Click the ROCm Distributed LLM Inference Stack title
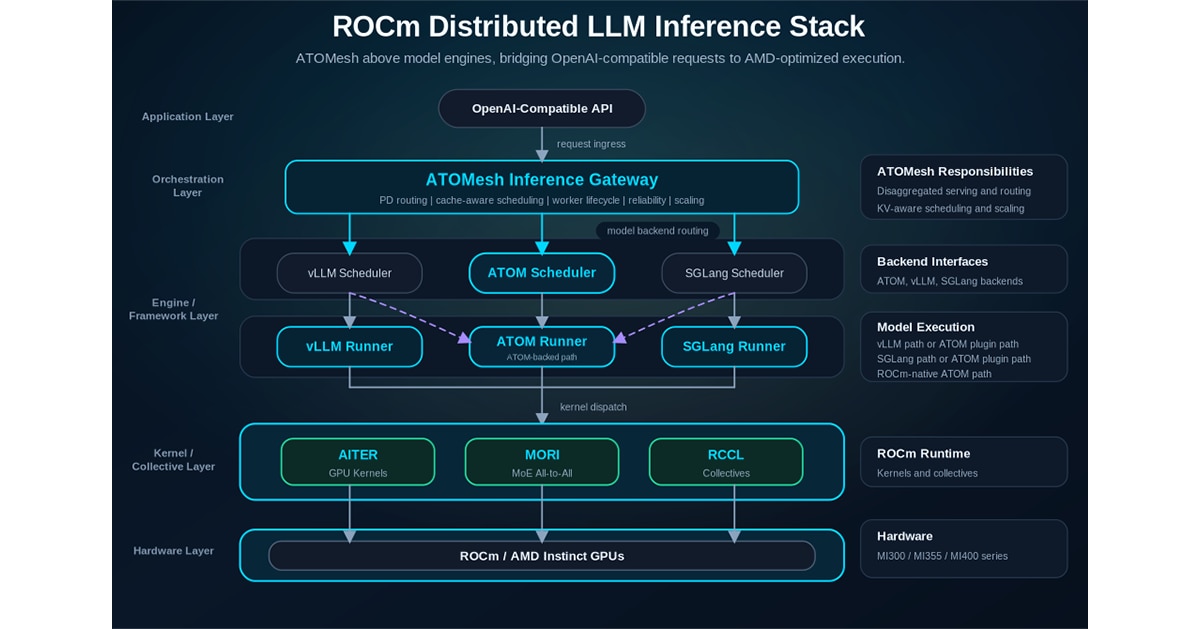This screenshot has height=629, width=1200. [x=598, y=26]
